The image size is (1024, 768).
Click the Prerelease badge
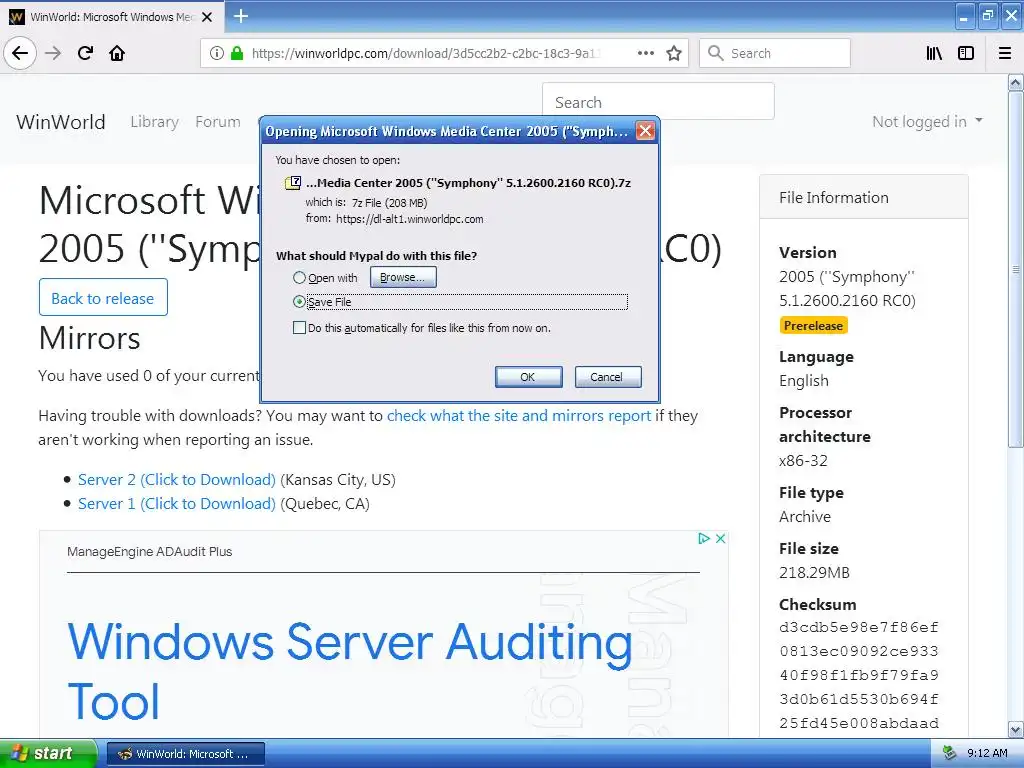[x=813, y=325]
